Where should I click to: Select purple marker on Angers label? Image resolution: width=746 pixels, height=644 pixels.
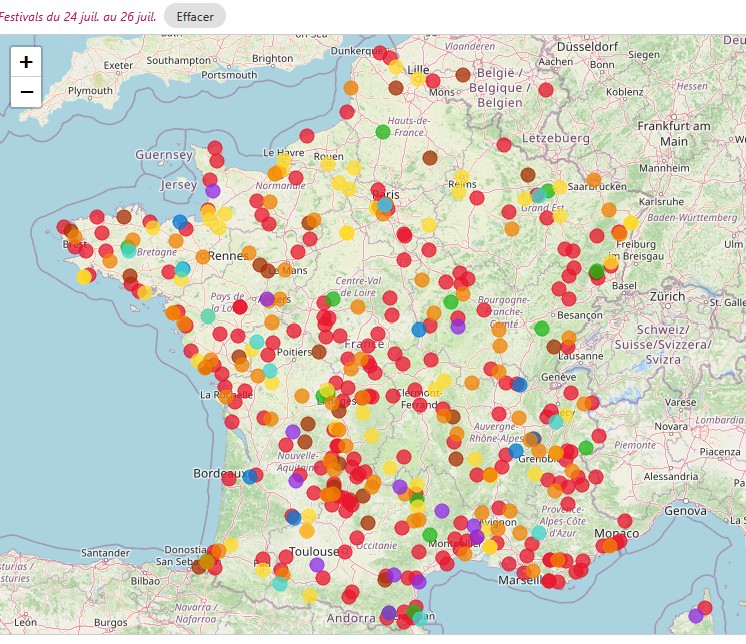click(x=267, y=299)
